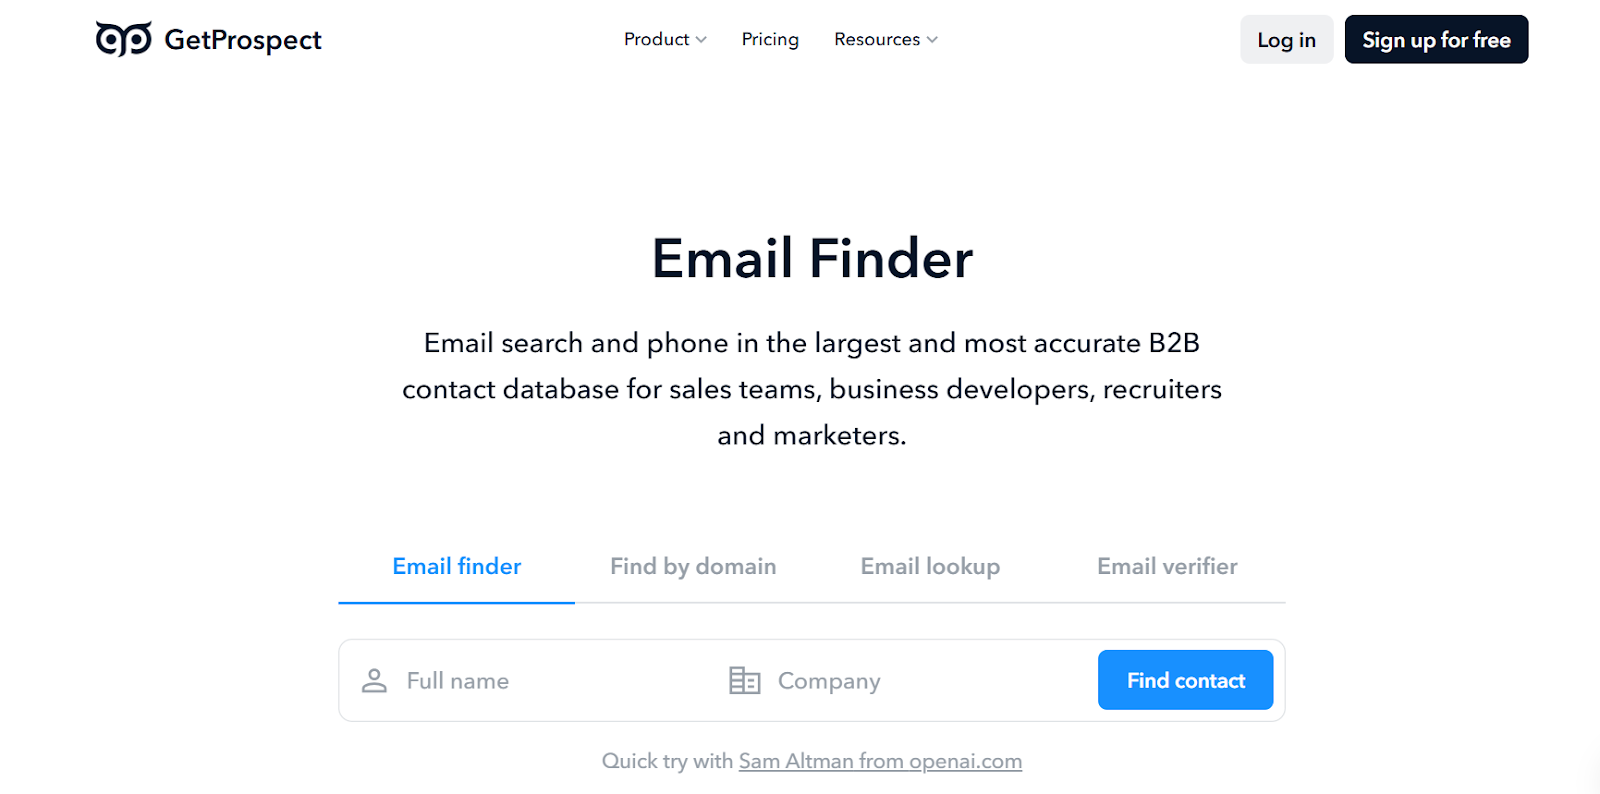Click the Log in button

click(x=1286, y=40)
